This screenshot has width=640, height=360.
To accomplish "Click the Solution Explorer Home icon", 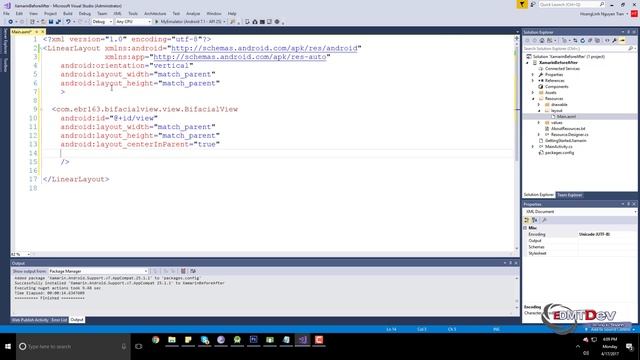I will coord(542,40).
